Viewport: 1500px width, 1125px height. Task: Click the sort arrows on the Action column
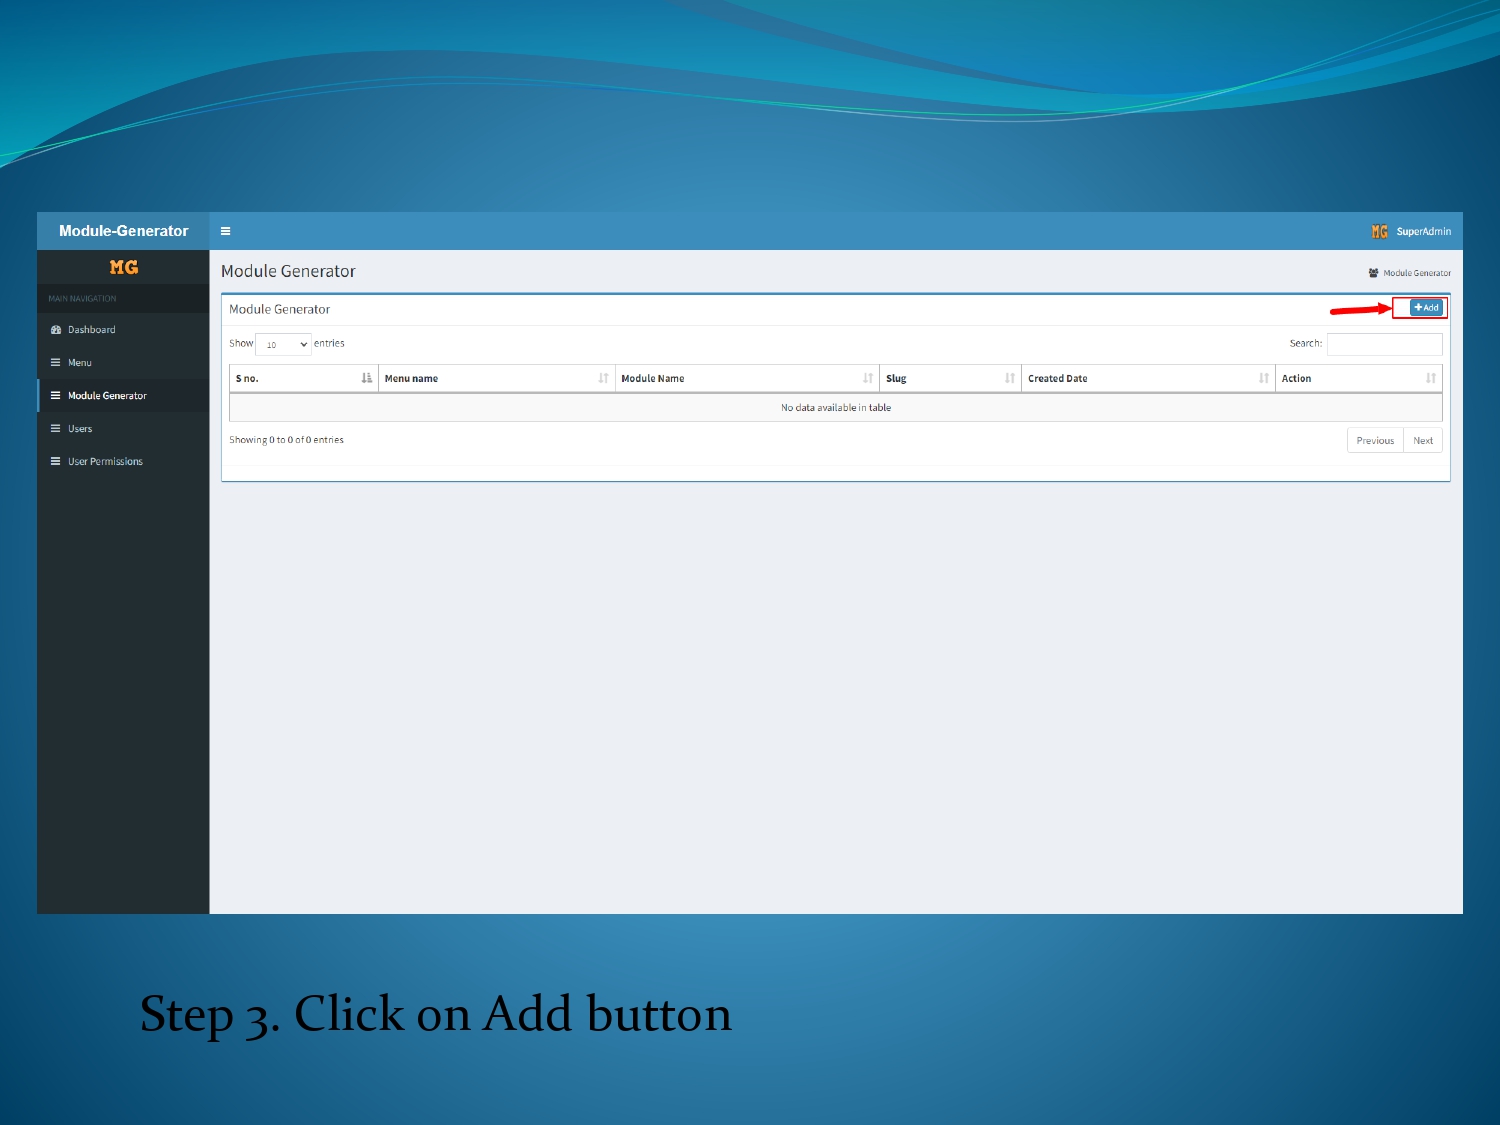tap(1430, 378)
